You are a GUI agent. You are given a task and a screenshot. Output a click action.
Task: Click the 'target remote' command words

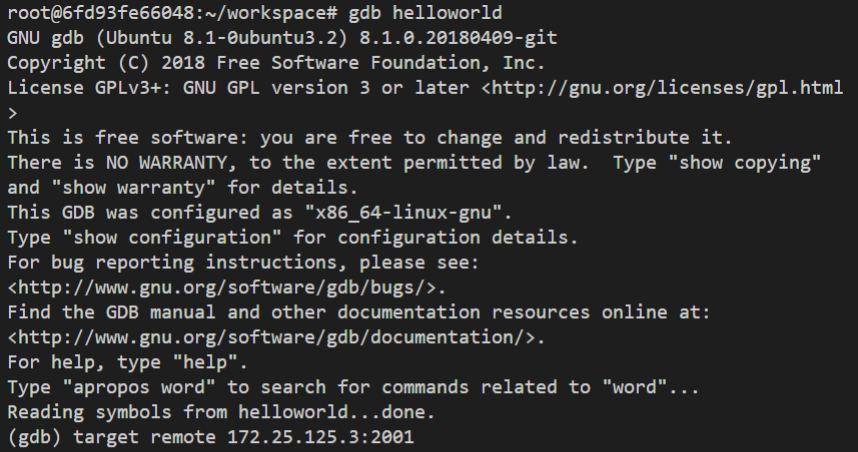coord(144,437)
